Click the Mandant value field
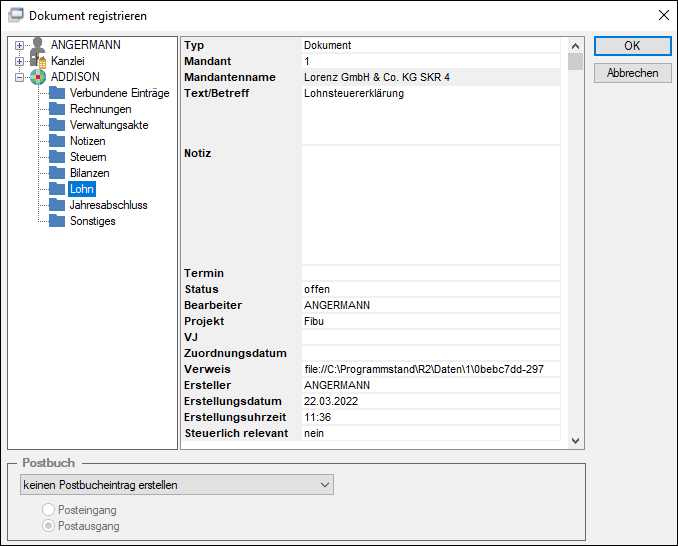The image size is (678, 546). (431, 61)
